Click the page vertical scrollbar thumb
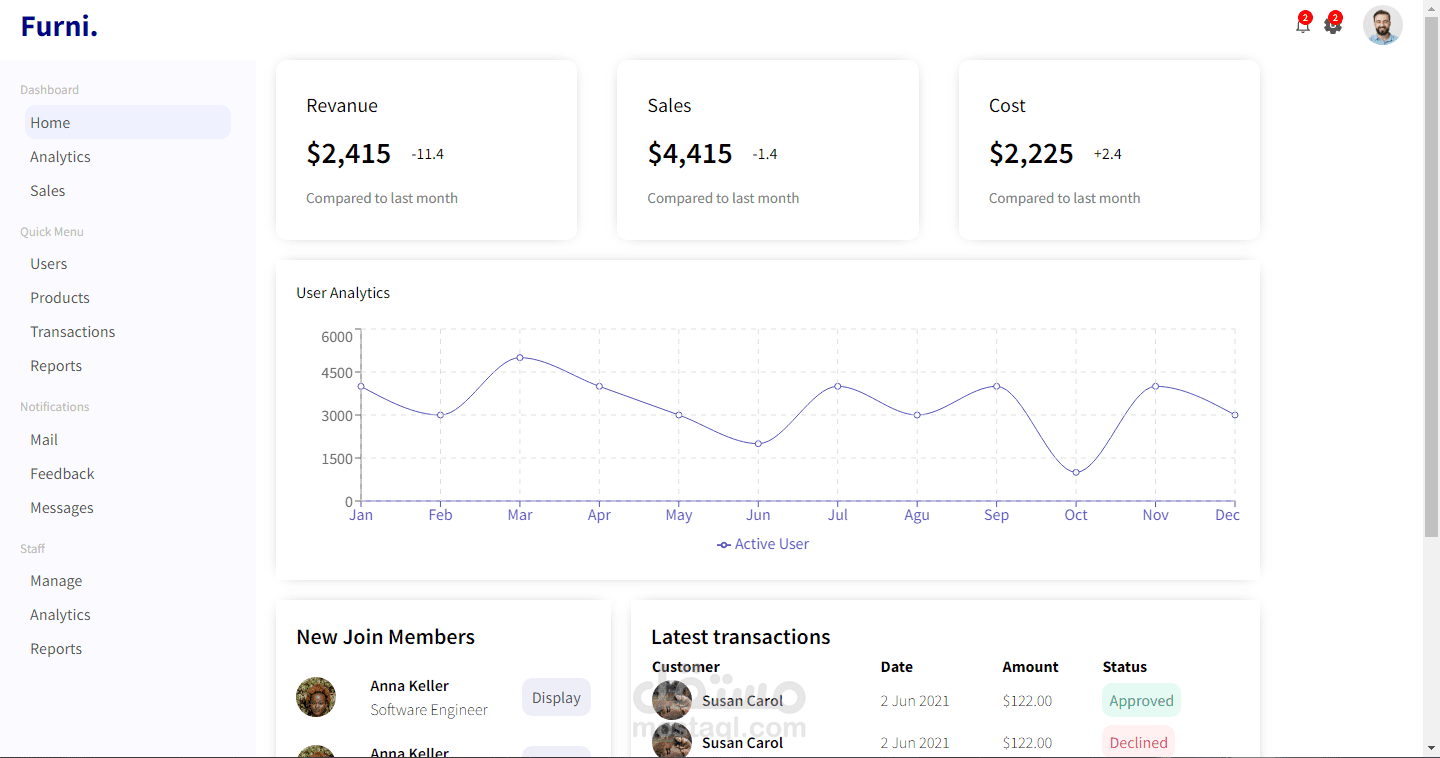1440x758 pixels. 1431,275
